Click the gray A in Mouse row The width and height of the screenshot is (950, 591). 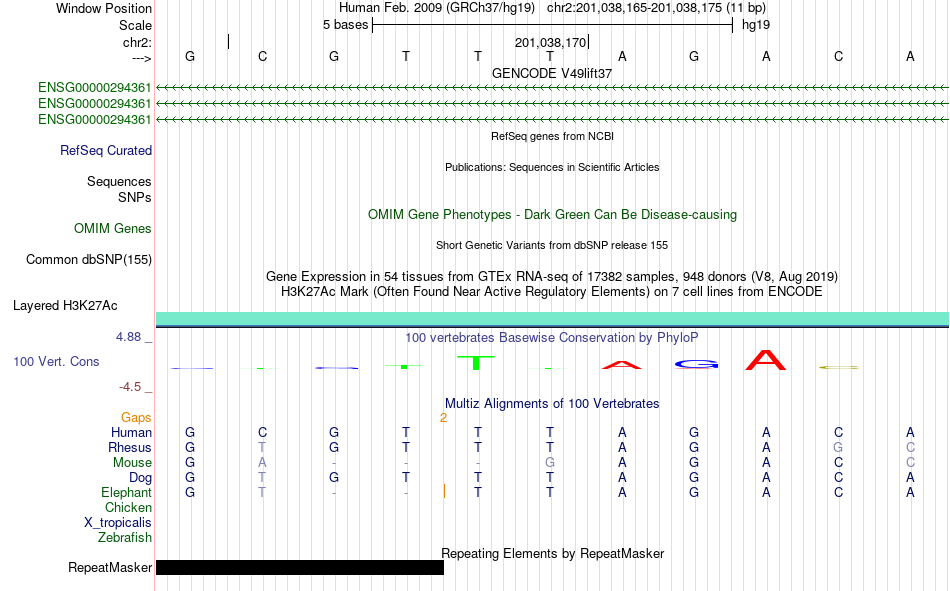262,462
